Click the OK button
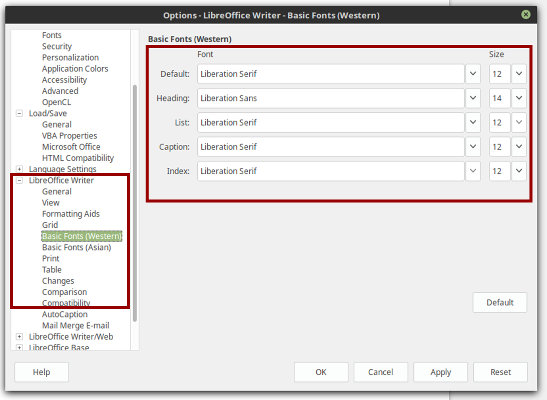The image size is (547, 400). click(321, 372)
